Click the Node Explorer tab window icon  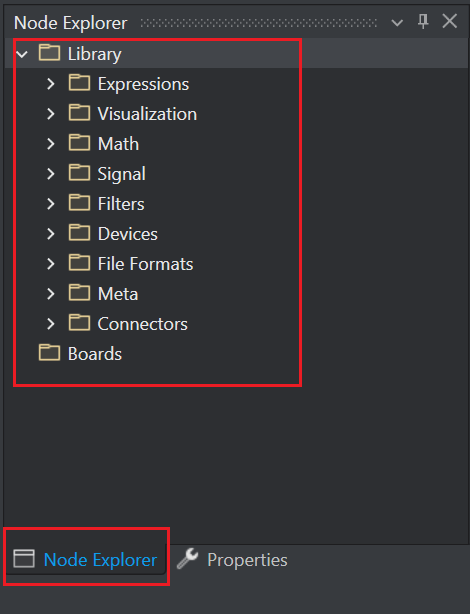[x=24, y=558]
